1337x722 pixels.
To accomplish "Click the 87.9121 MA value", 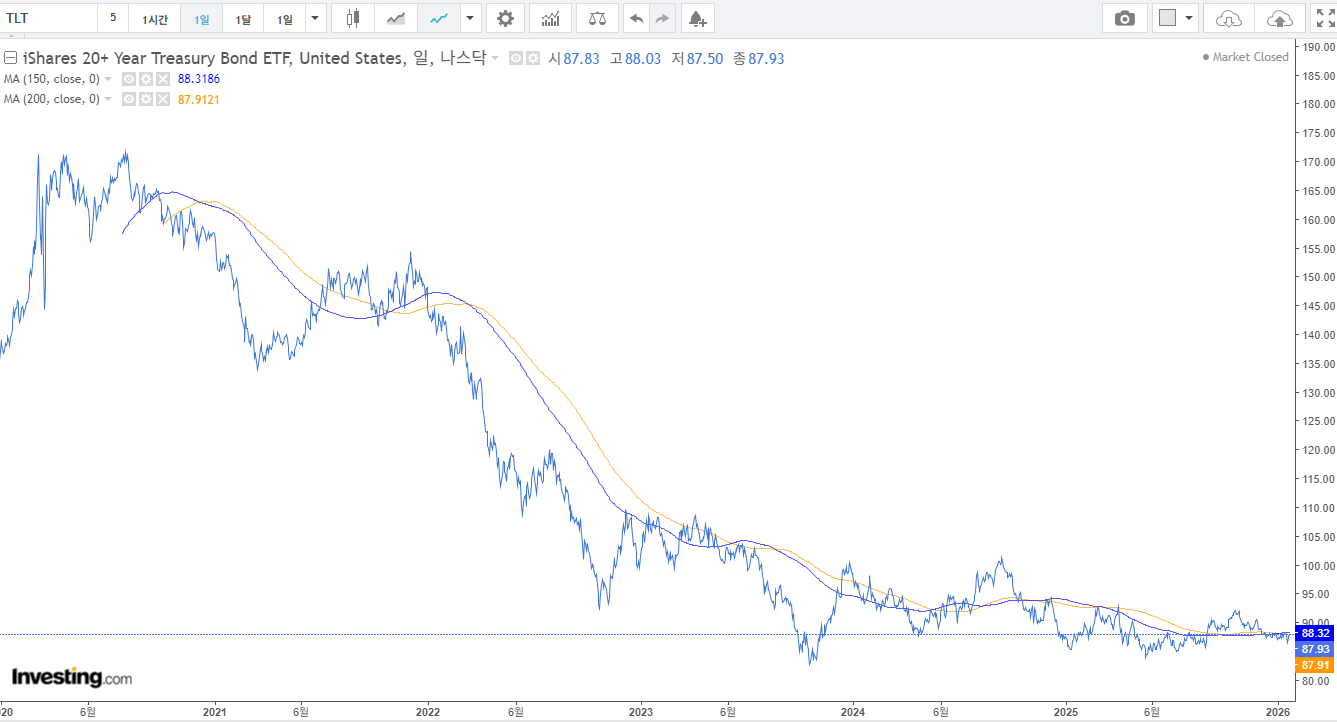I will [x=199, y=99].
